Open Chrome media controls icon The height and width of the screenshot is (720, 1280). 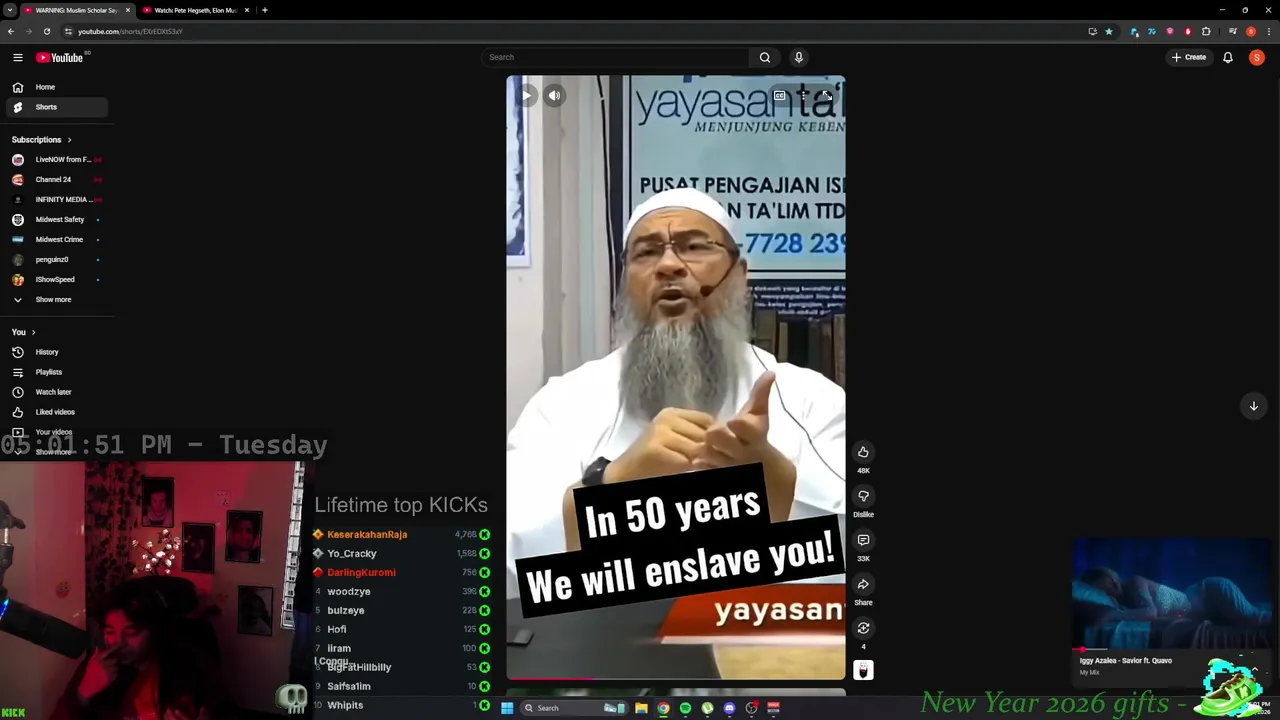tap(1232, 31)
